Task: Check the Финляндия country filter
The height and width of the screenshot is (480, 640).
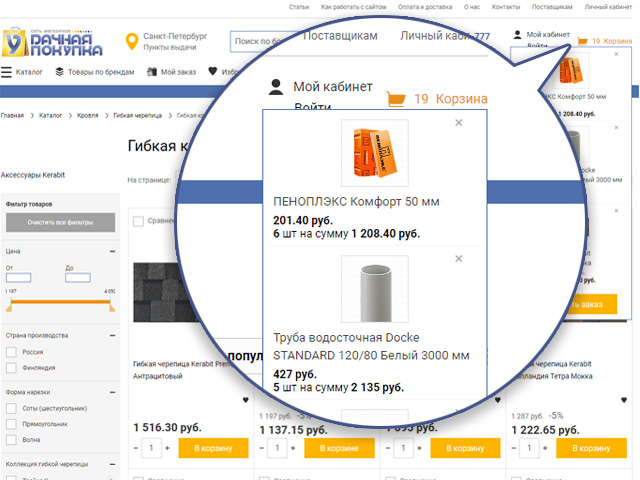Action: tap(11, 367)
